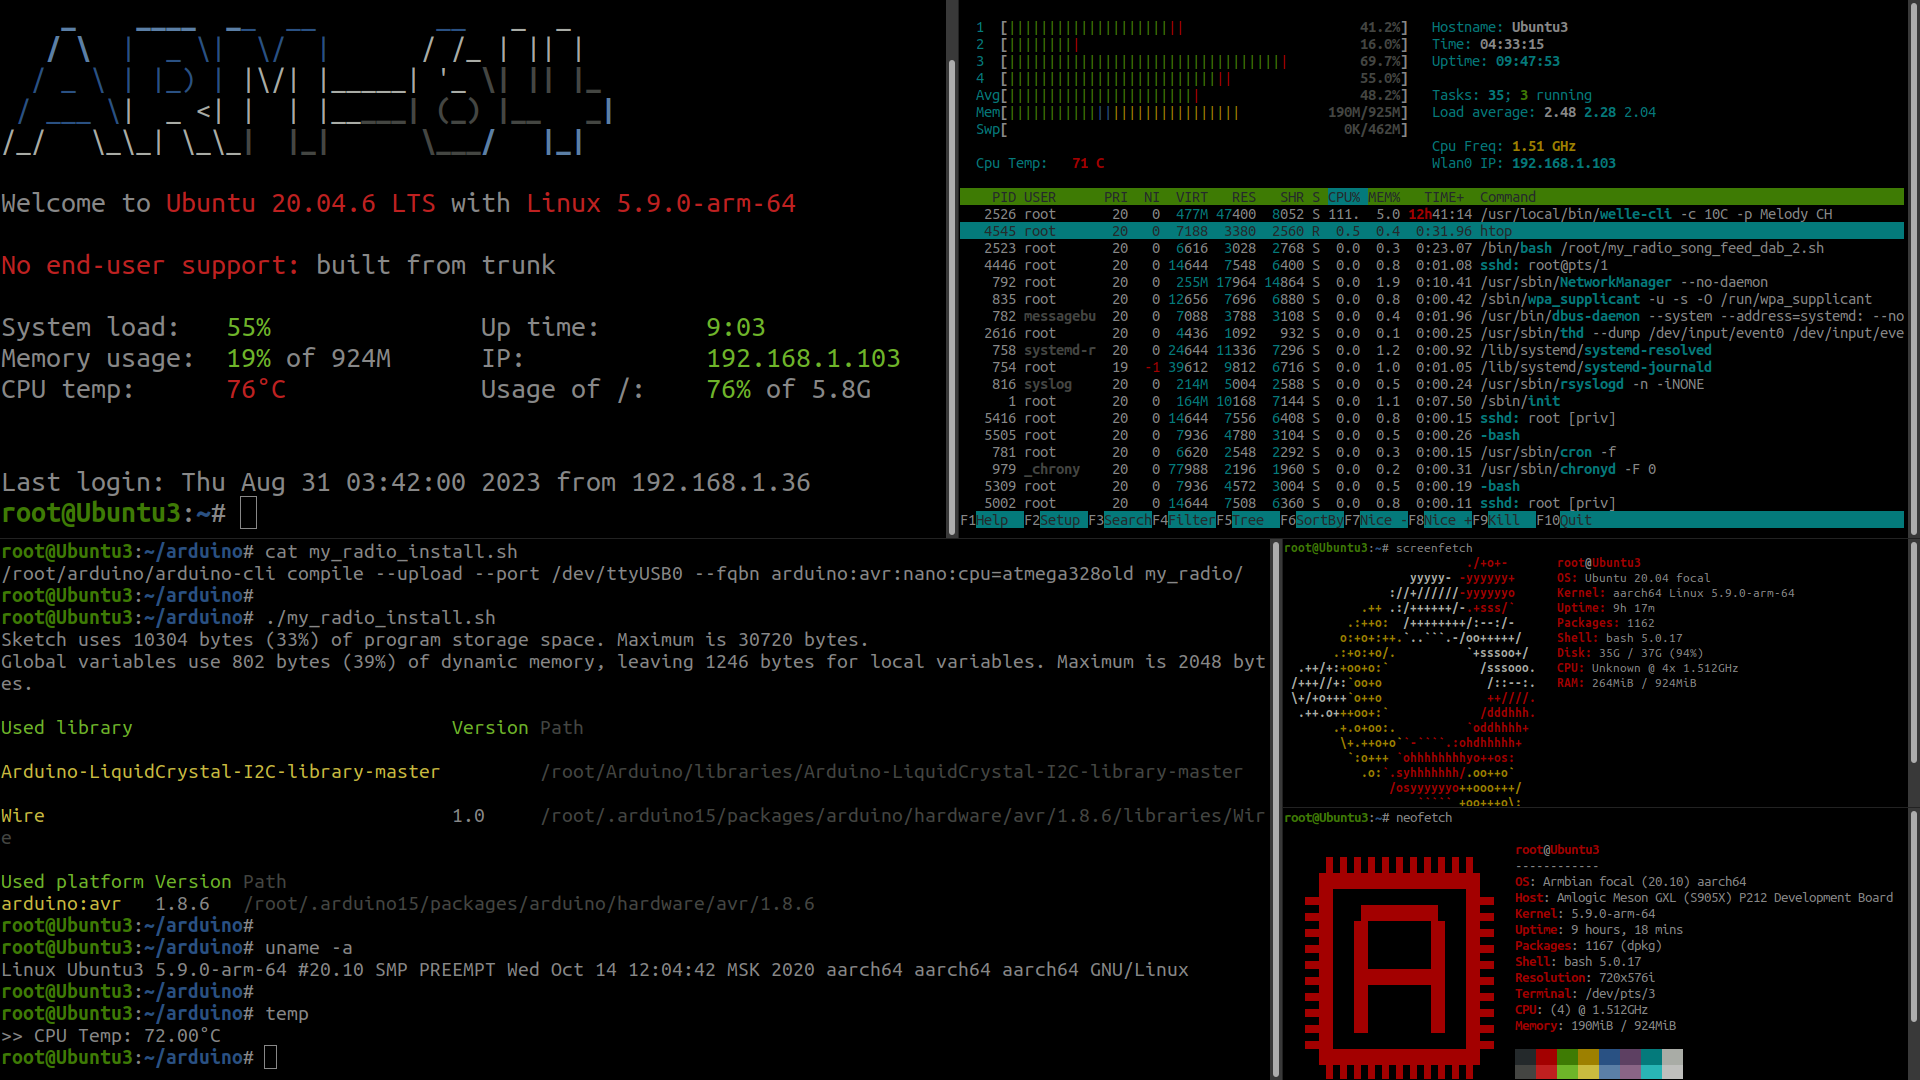This screenshot has width=1920, height=1080.
Task: Click the scrollbar of arduino terminal pane
Action: pyautogui.click(x=1275, y=808)
